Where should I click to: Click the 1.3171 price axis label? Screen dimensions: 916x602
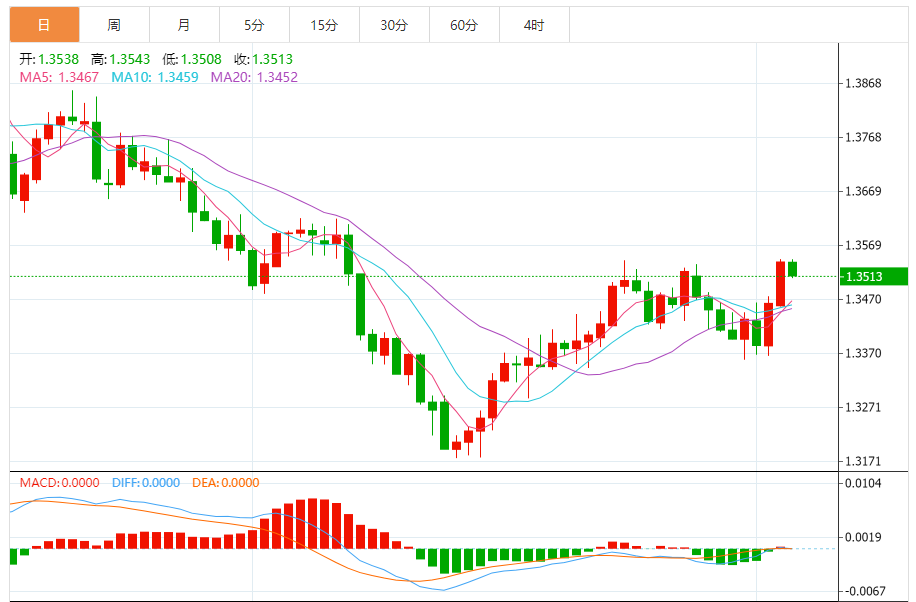863,461
